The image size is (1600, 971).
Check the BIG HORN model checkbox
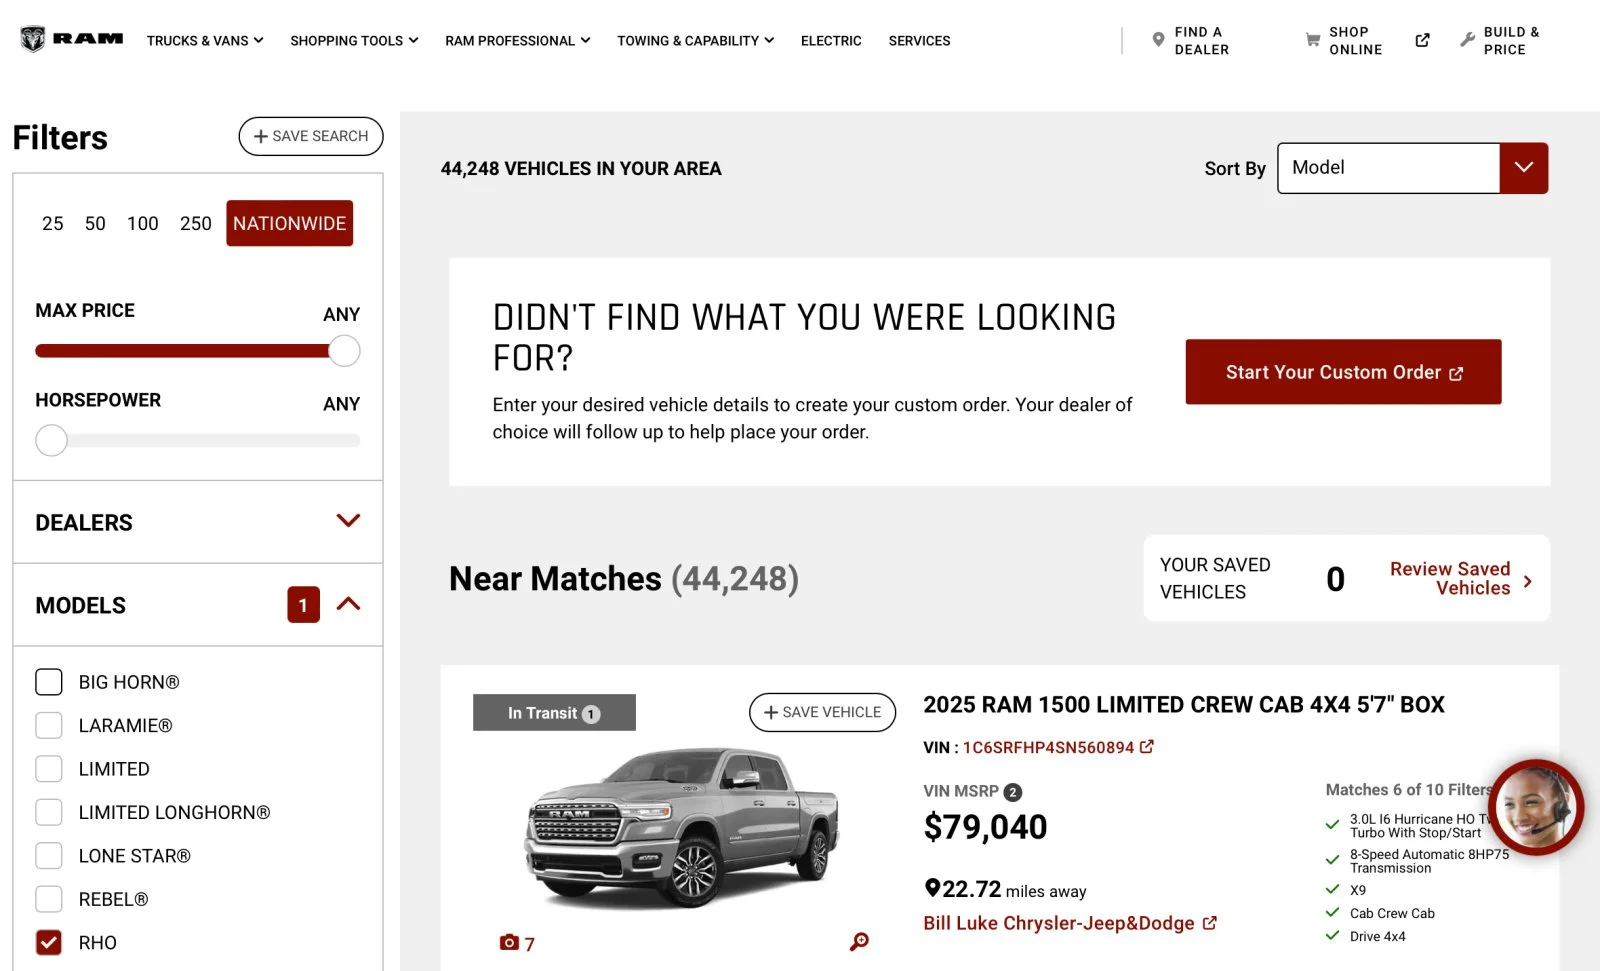(49, 682)
